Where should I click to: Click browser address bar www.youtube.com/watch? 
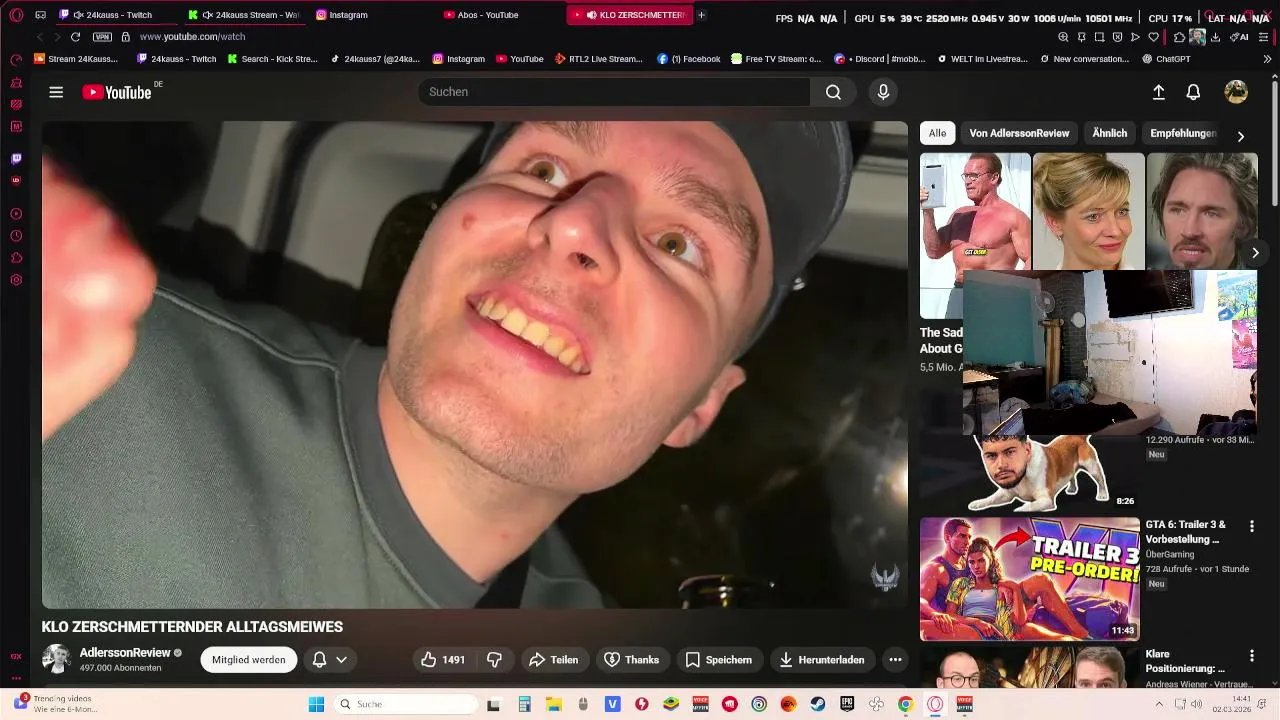coord(192,37)
